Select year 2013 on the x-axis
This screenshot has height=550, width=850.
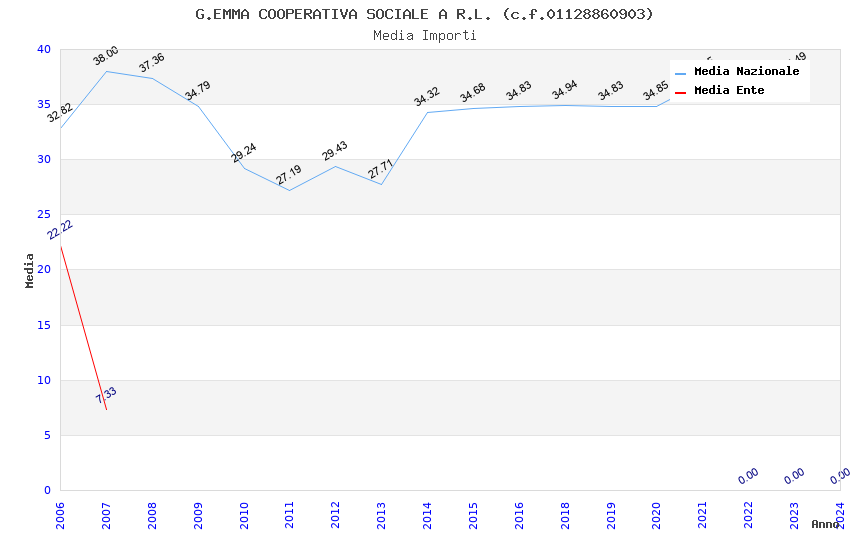pyautogui.click(x=382, y=515)
